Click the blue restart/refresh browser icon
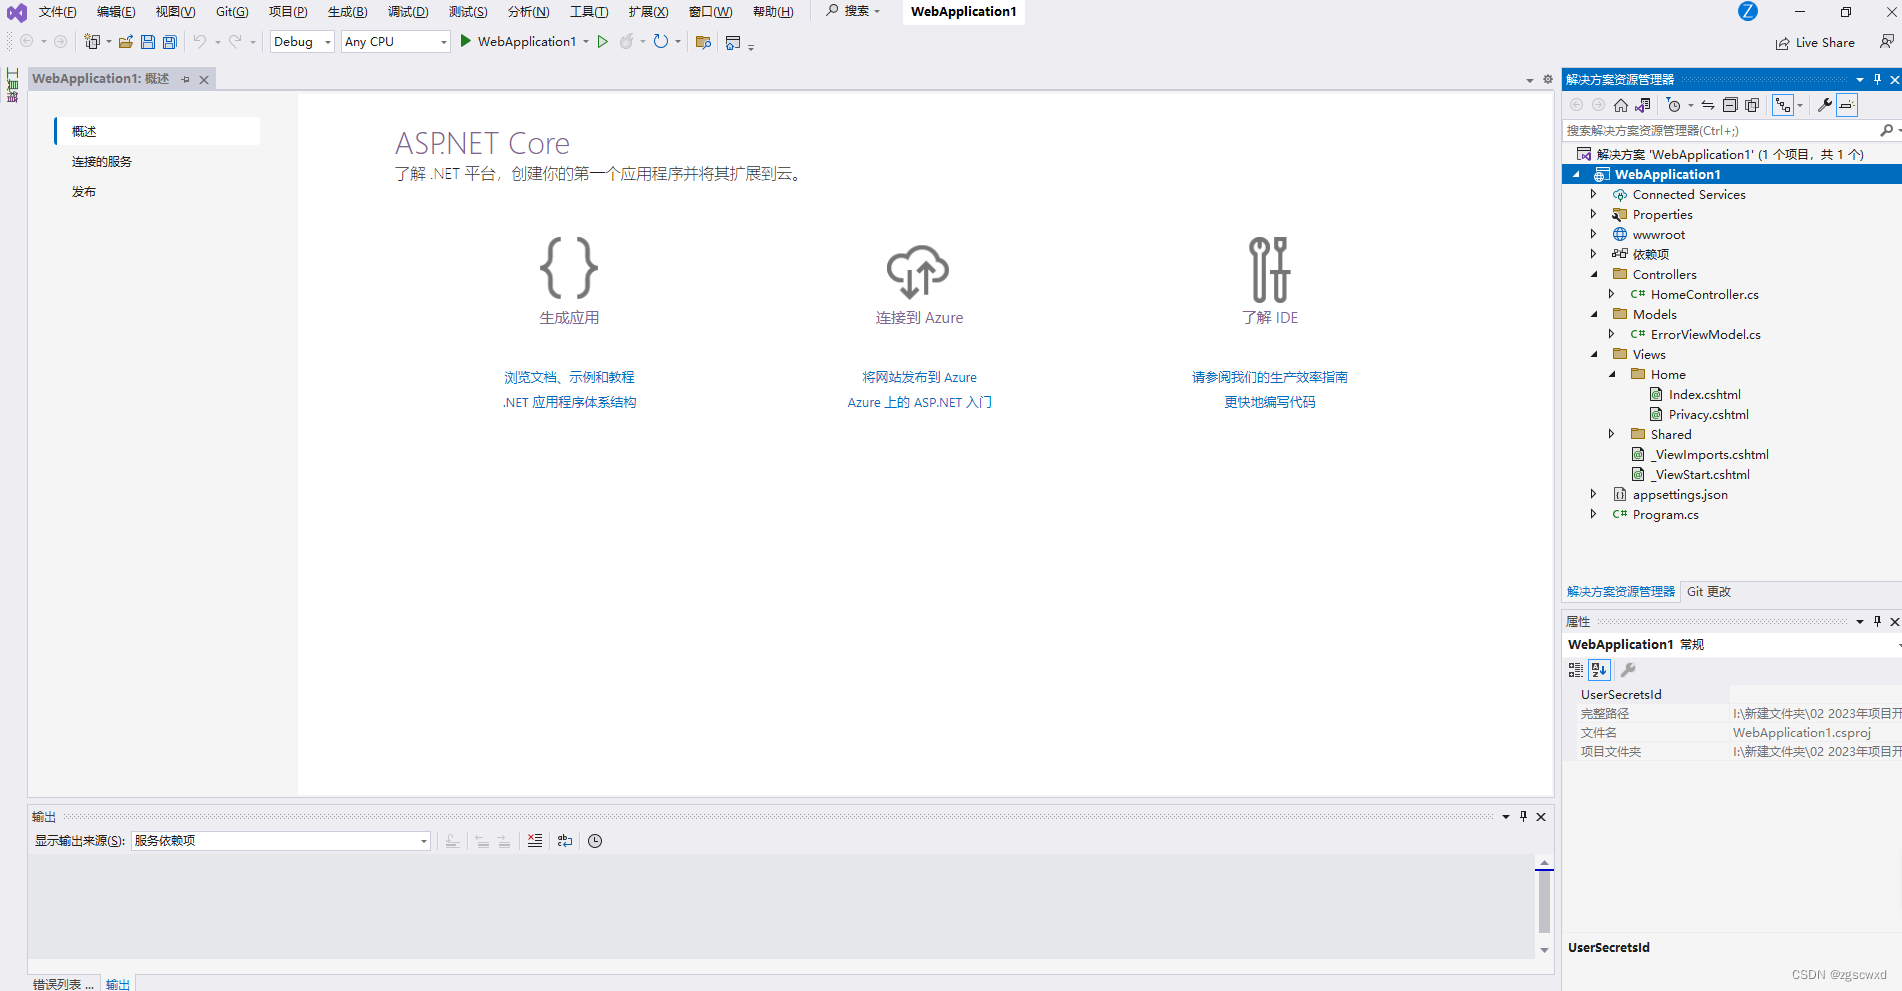1902x991 pixels. pyautogui.click(x=661, y=42)
